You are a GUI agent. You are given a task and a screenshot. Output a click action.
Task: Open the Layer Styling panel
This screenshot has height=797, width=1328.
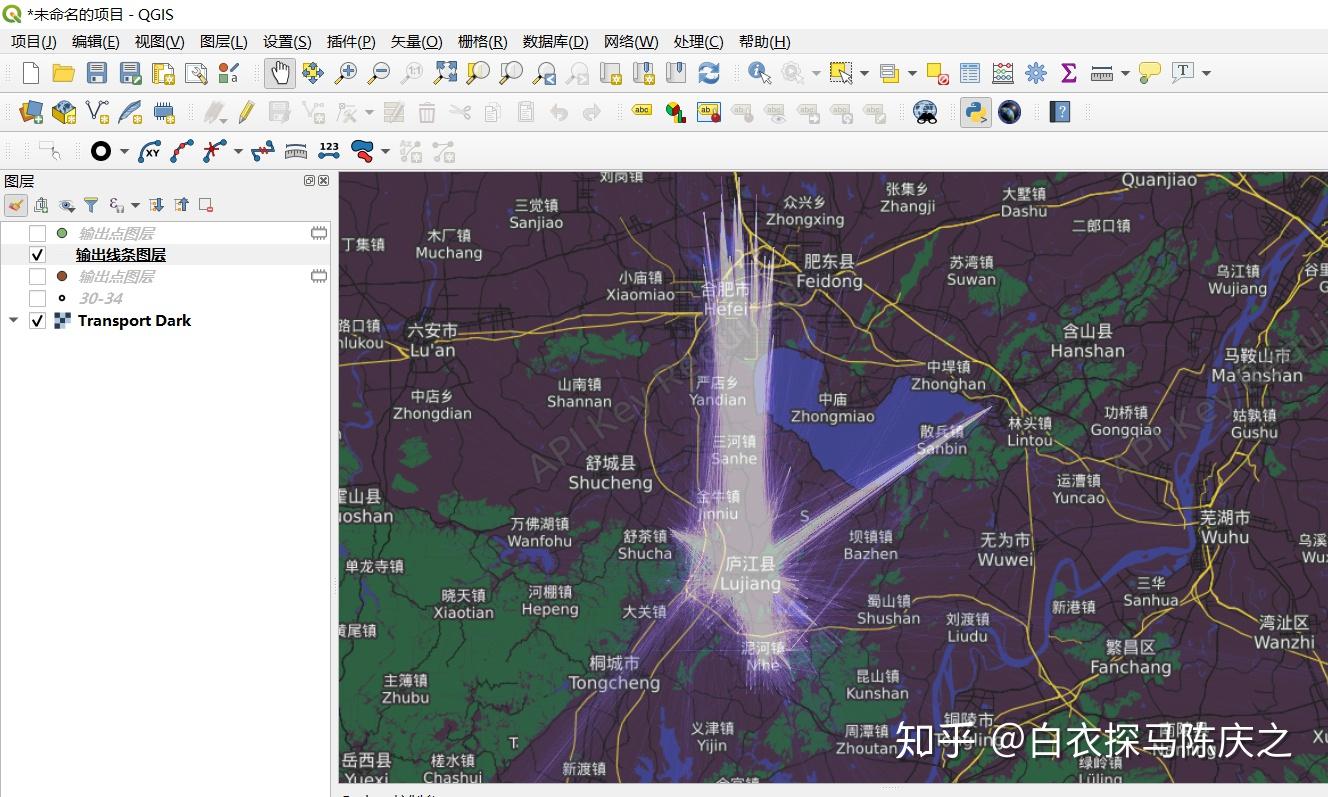(x=15, y=204)
